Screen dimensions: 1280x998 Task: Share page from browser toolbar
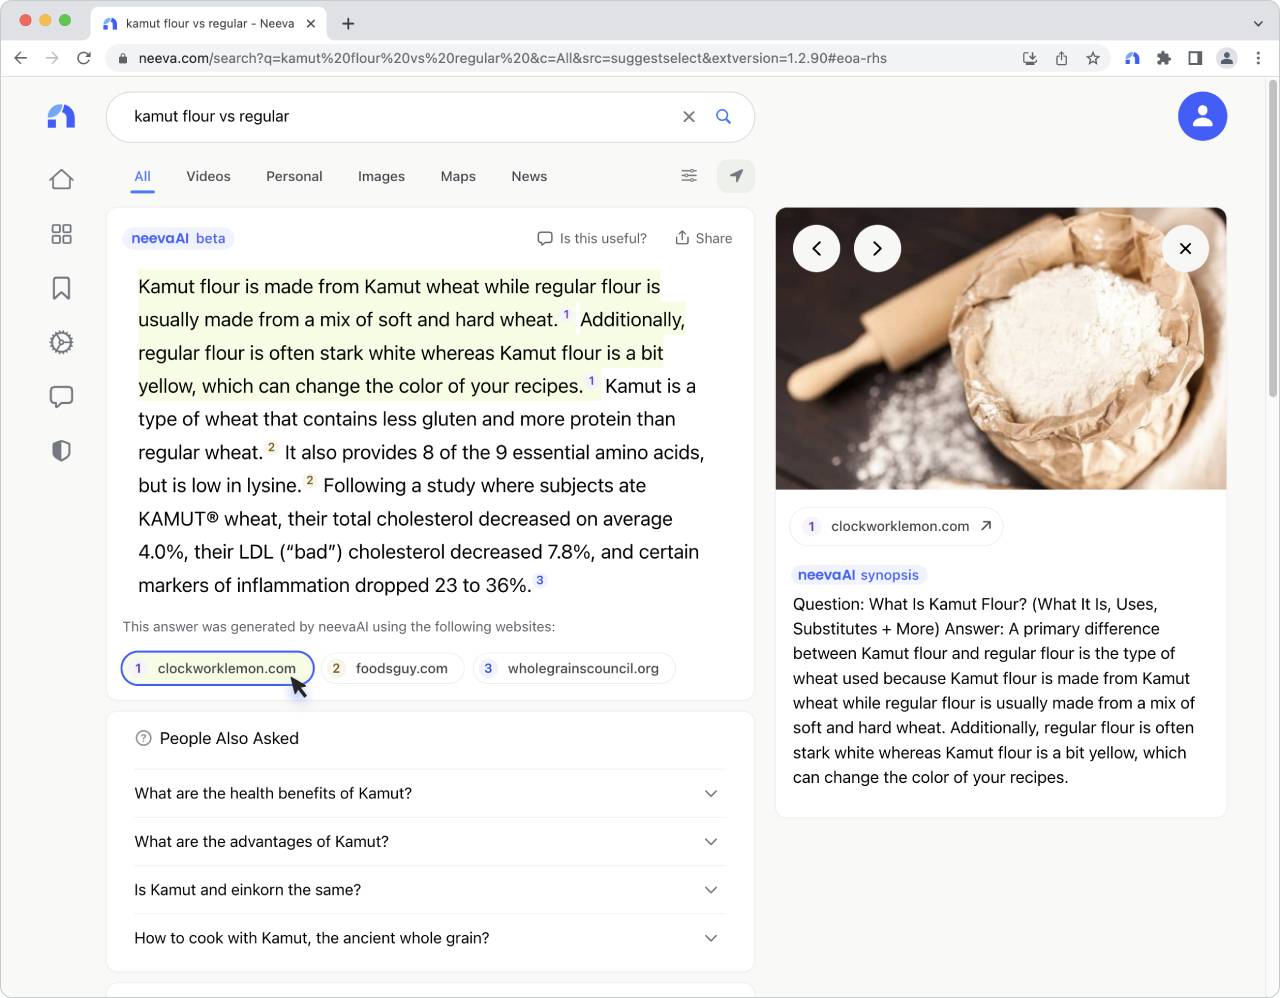click(1061, 58)
